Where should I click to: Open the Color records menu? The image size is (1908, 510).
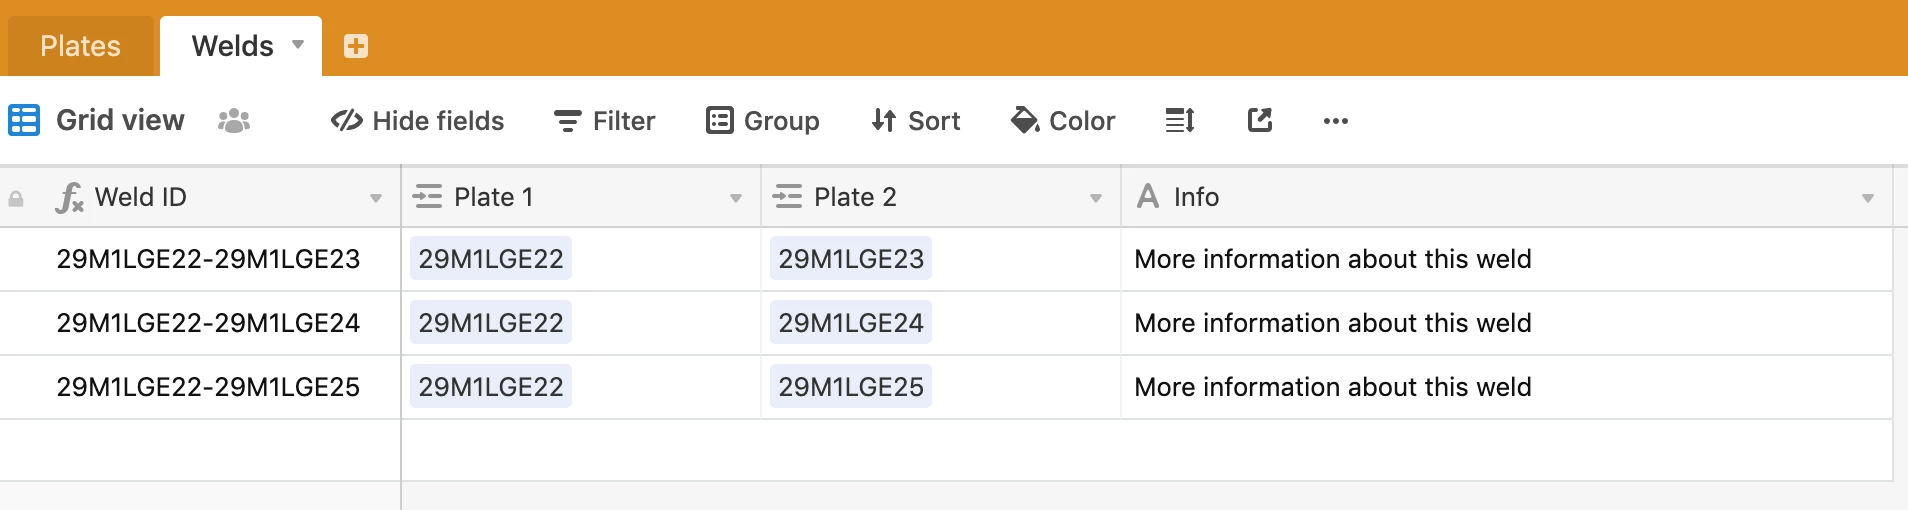[x=1063, y=121]
